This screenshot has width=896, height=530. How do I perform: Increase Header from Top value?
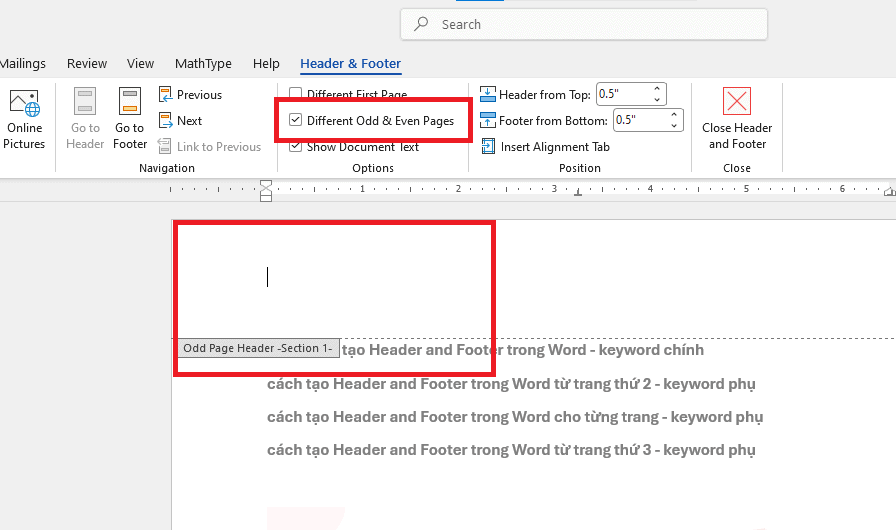[657, 89]
